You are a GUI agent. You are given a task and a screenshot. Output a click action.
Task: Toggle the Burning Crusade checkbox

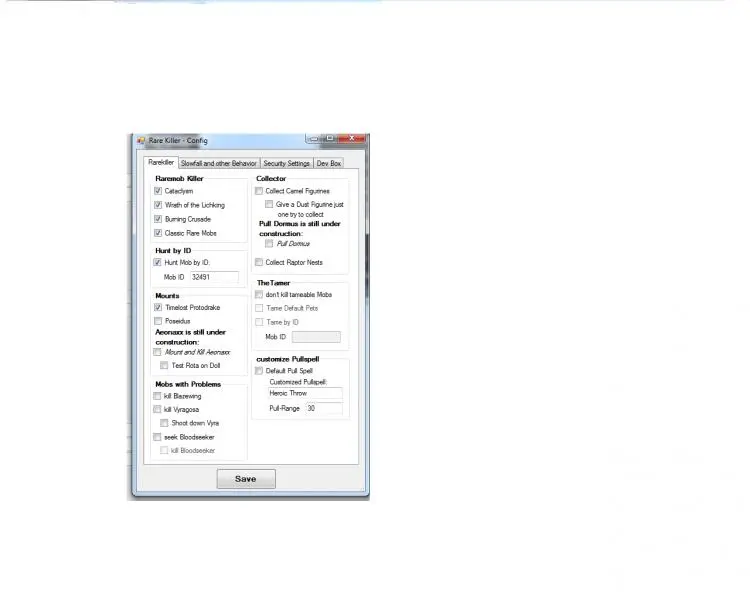(x=158, y=219)
